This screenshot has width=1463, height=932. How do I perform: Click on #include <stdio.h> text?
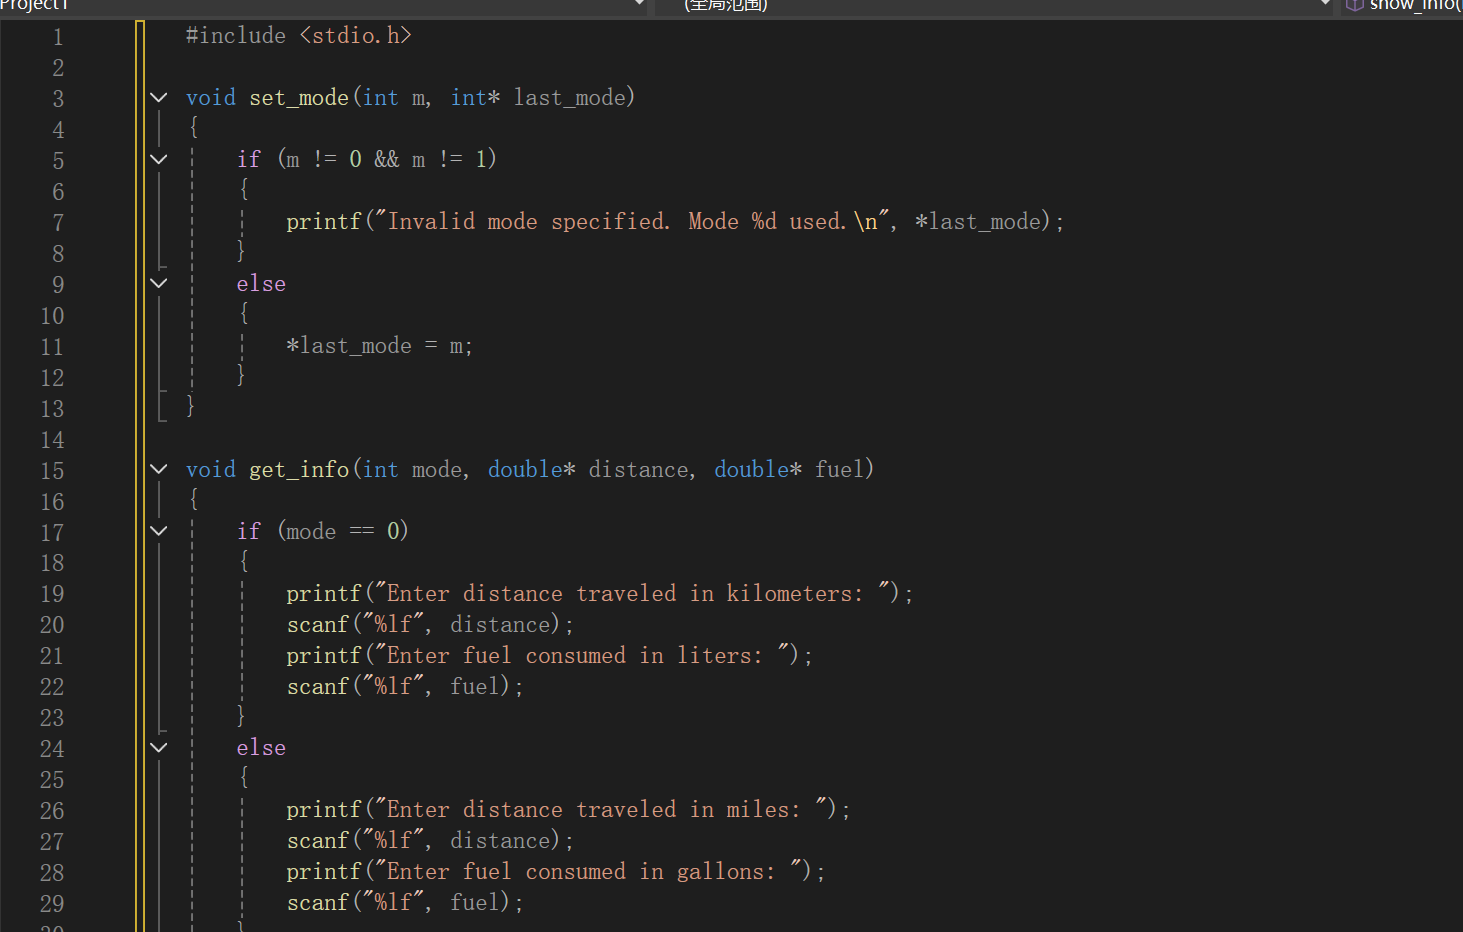pos(299,36)
